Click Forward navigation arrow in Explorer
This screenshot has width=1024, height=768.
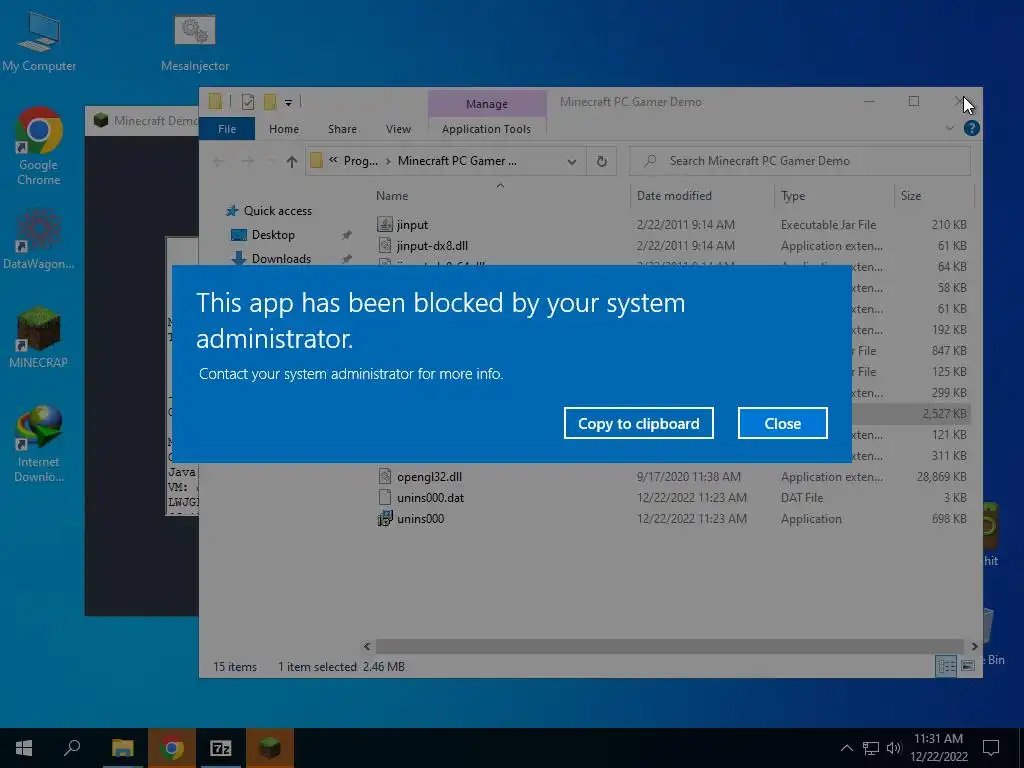tap(248, 161)
